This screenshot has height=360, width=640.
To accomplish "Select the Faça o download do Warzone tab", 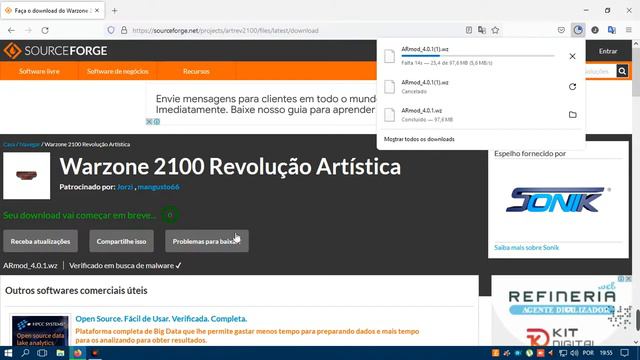I will [52, 11].
